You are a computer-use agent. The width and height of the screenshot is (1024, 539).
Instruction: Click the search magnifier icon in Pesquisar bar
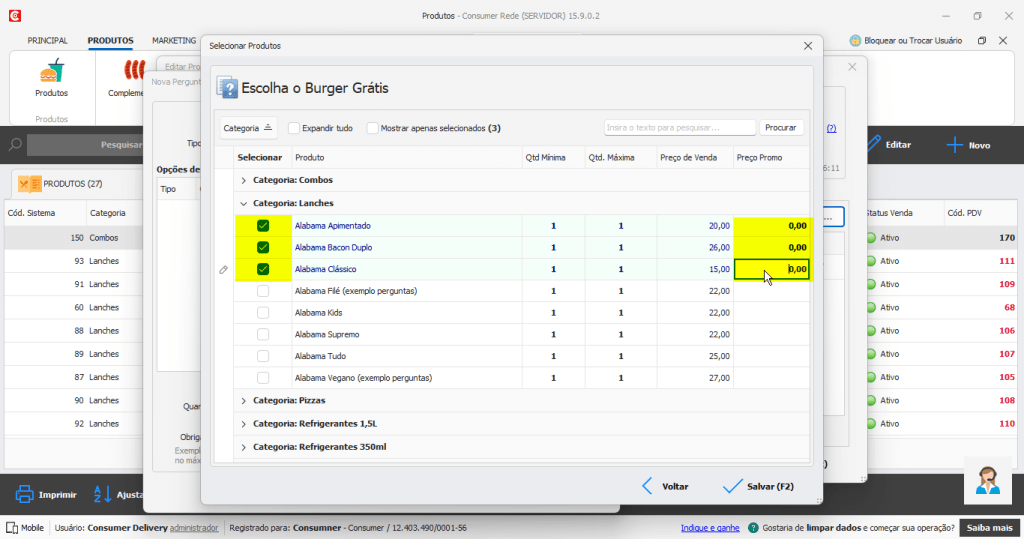[x=15, y=144]
